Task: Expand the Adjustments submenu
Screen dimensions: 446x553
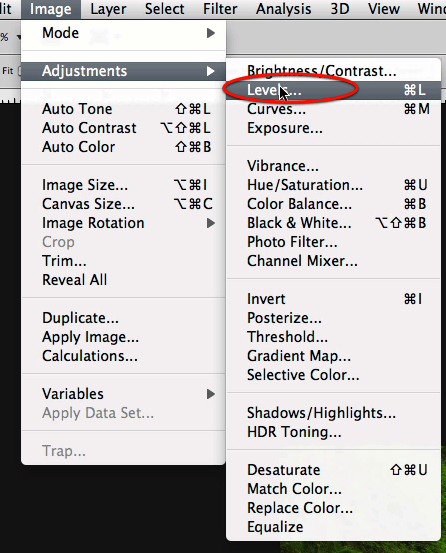Action: coord(123,71)
